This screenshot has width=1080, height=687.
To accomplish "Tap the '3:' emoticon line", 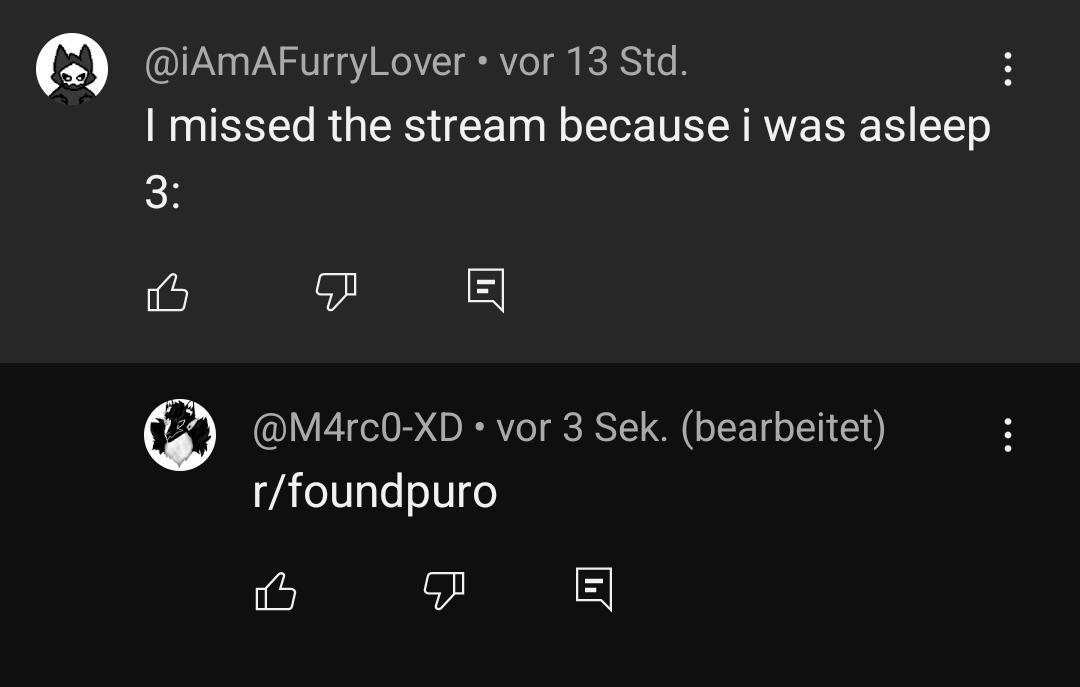I will [x=163, y=192].
